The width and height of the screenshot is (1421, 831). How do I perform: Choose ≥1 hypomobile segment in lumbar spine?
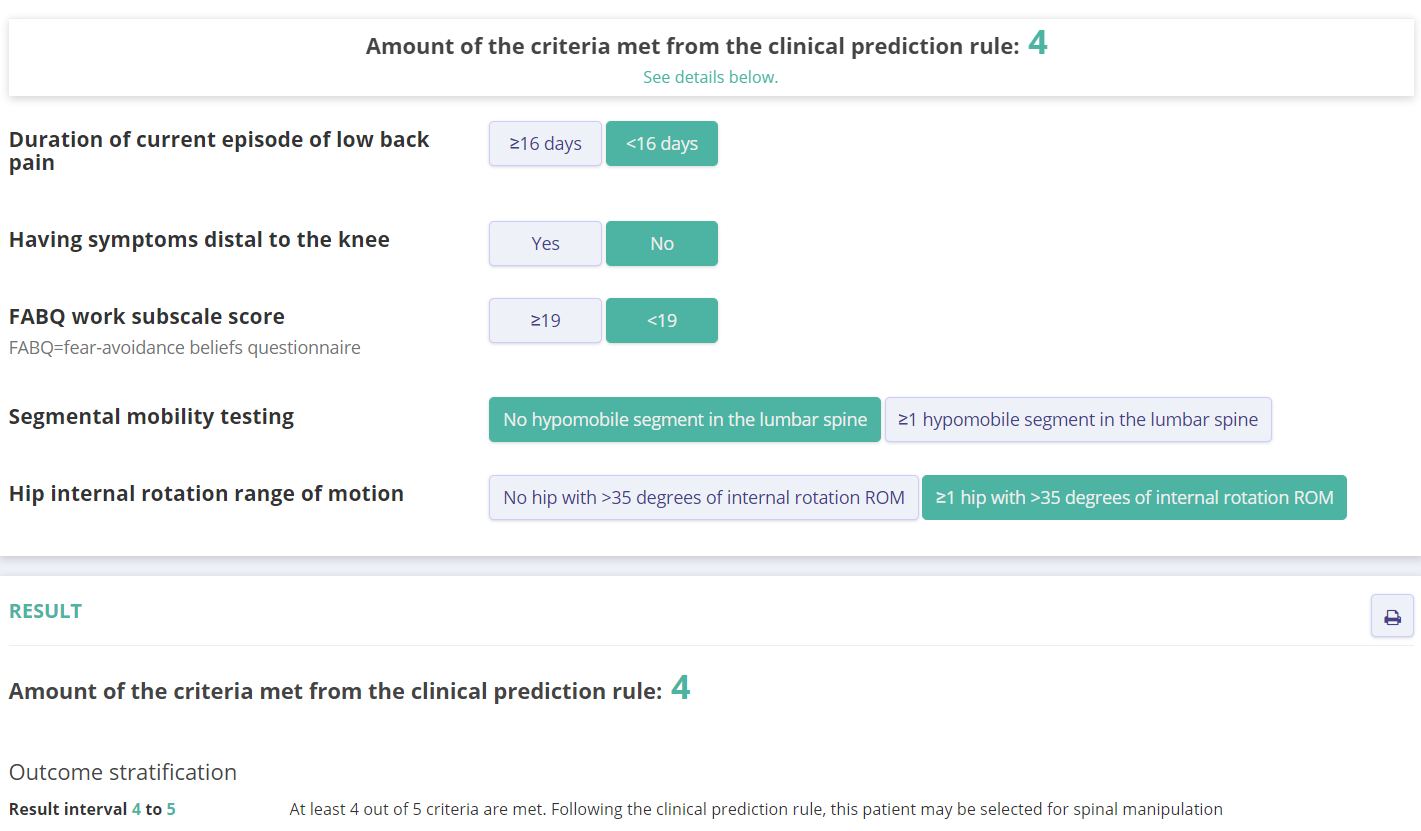click(x=1078, y=419)
